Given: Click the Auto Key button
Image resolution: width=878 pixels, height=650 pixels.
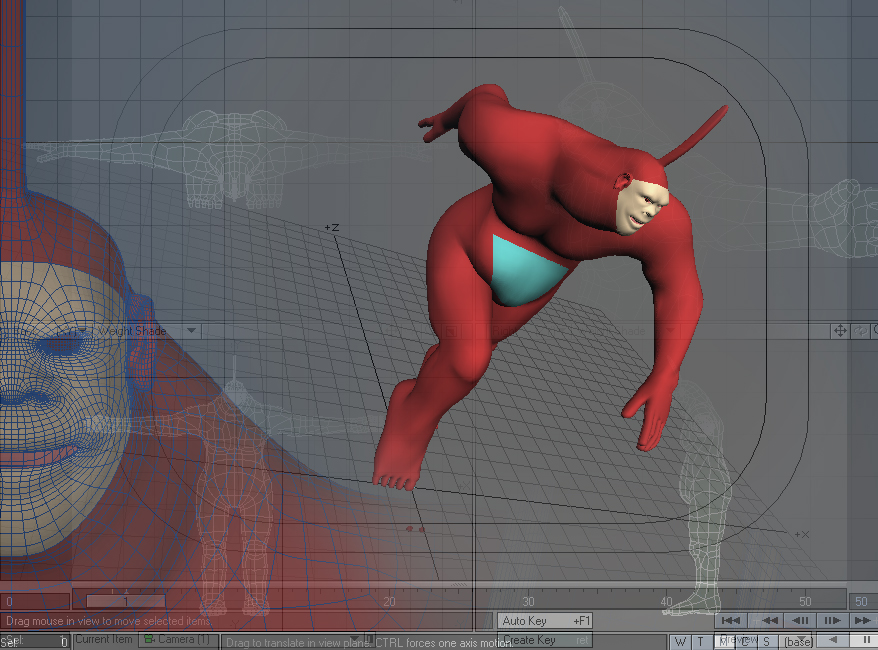Looking at the screenshot, I should click(545, 620).
